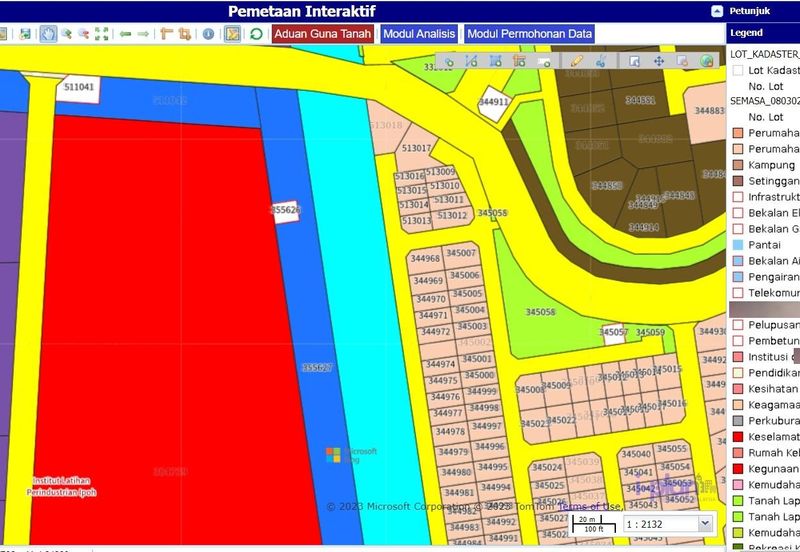Toggle the highlighted yellow selection tool
The image size is (800, 552).
tap(232, 34)
